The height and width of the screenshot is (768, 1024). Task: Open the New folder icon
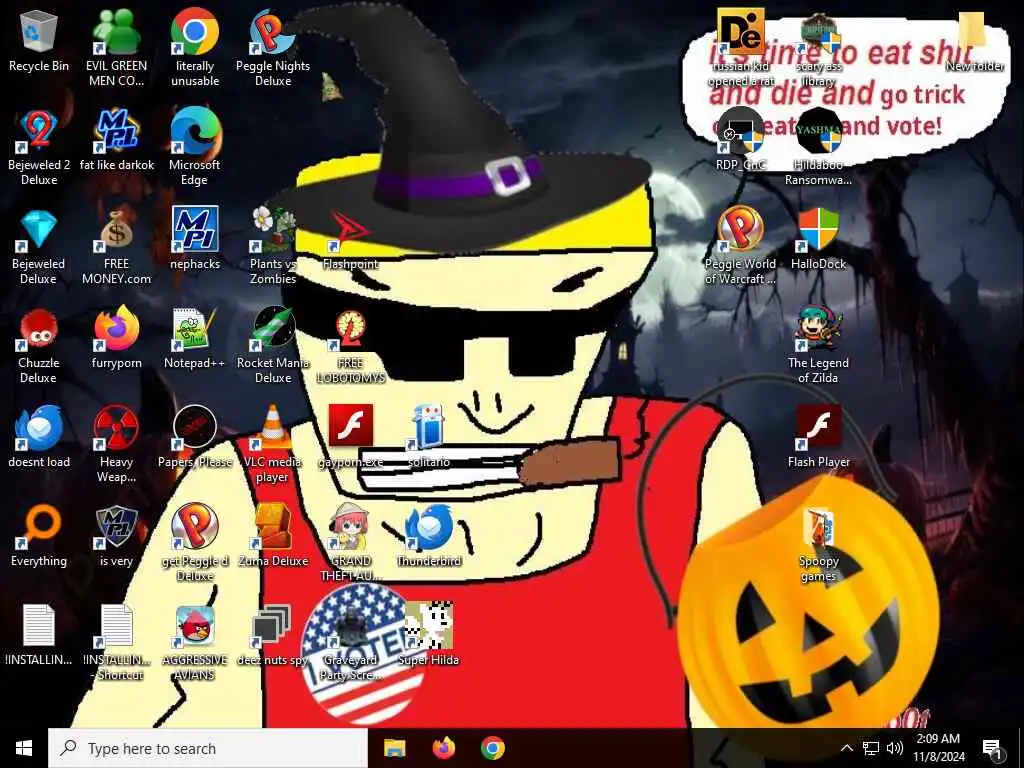[x=973, y=30]
